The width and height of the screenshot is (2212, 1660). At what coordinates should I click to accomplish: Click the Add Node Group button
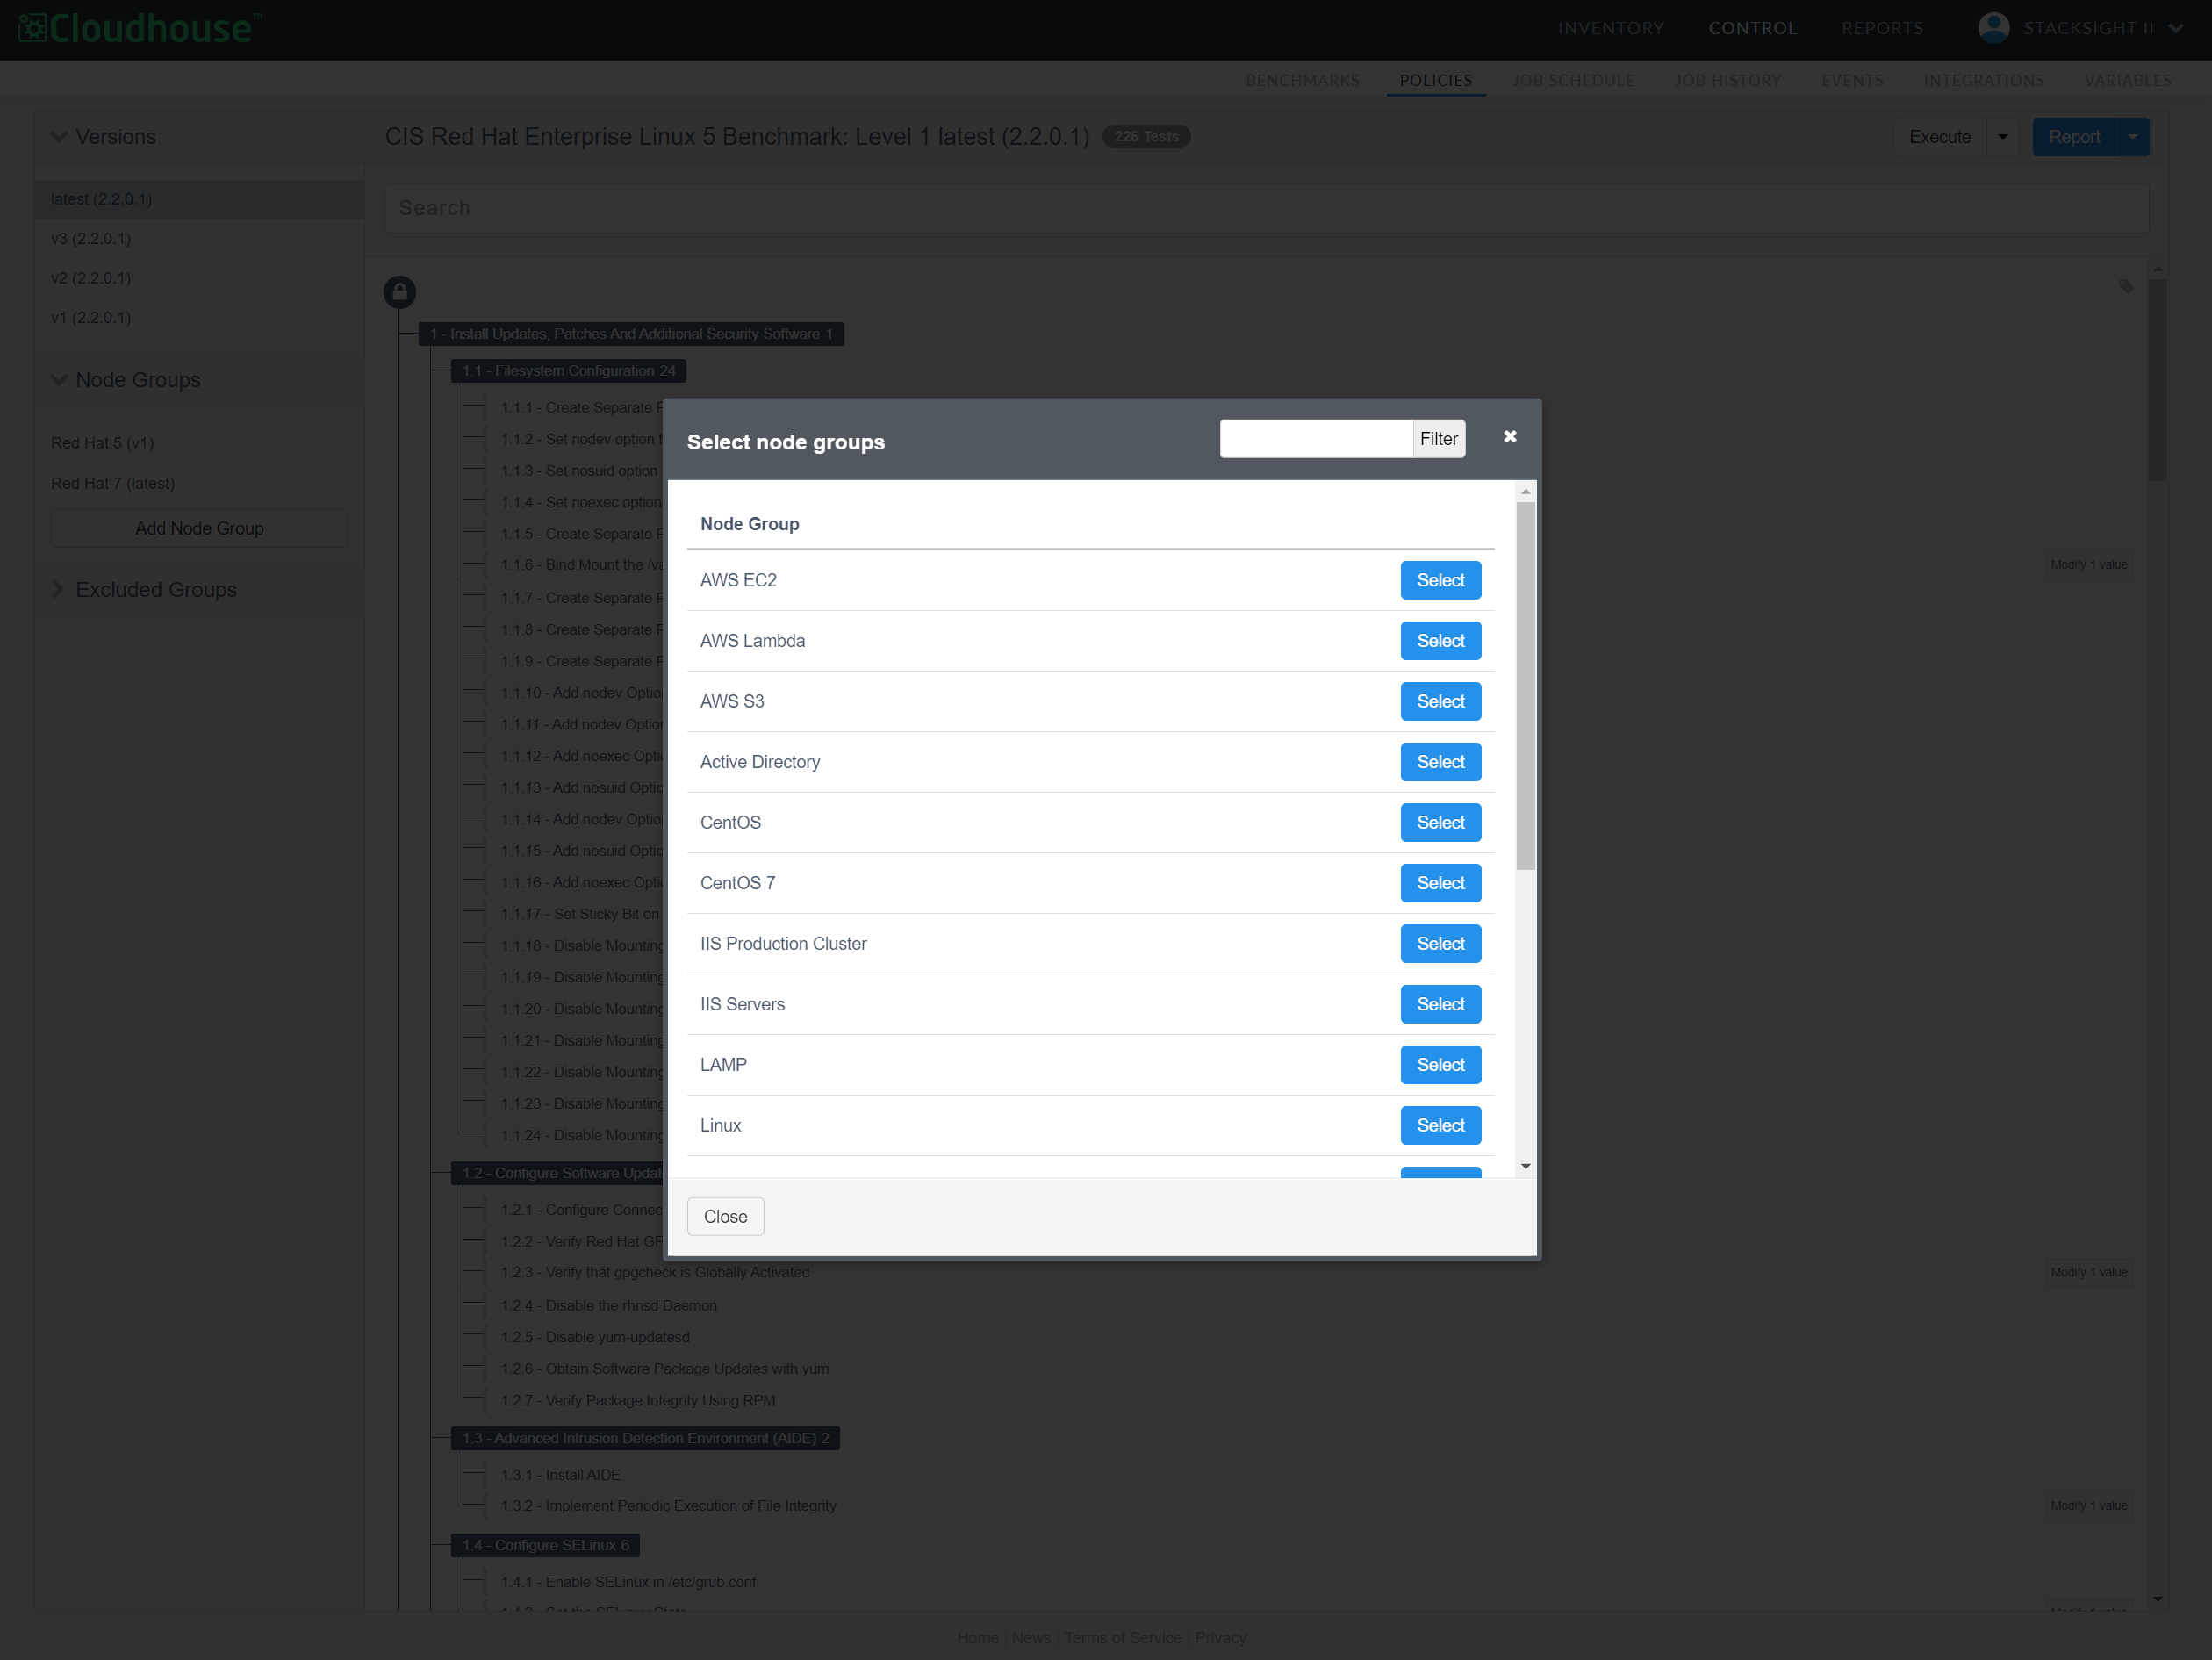tap(200, 528)
